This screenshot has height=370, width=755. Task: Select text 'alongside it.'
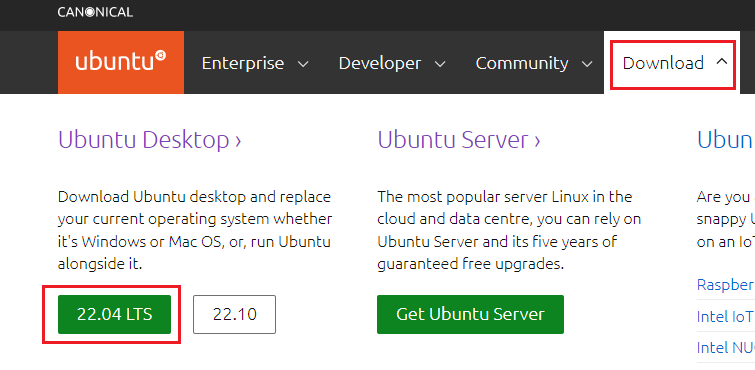point(101,264)
